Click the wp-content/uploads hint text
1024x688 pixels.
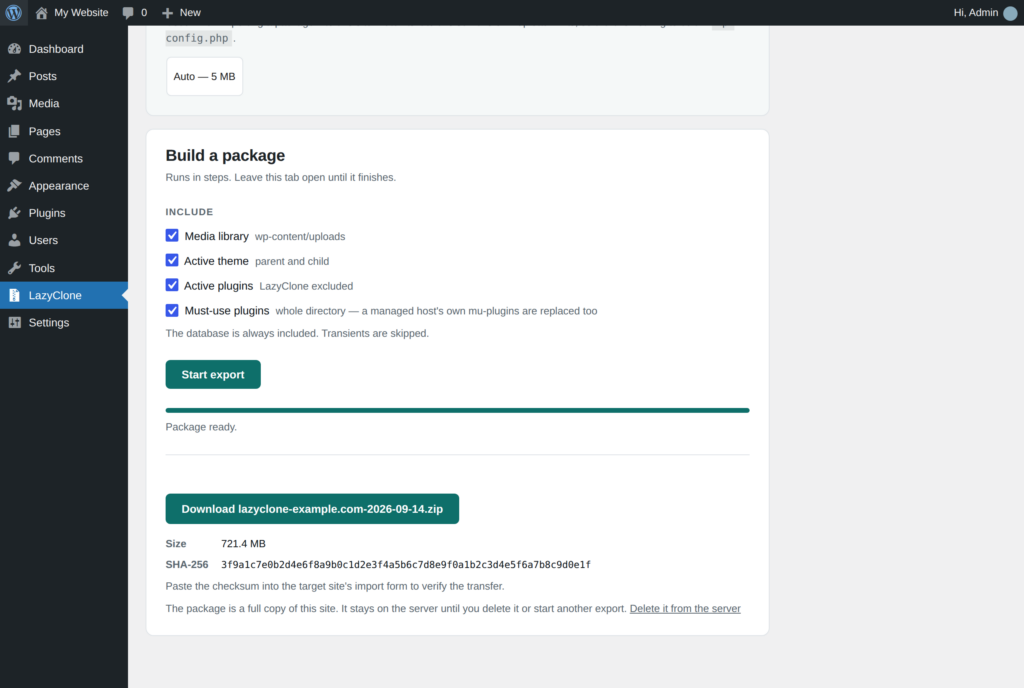point(300,236)
